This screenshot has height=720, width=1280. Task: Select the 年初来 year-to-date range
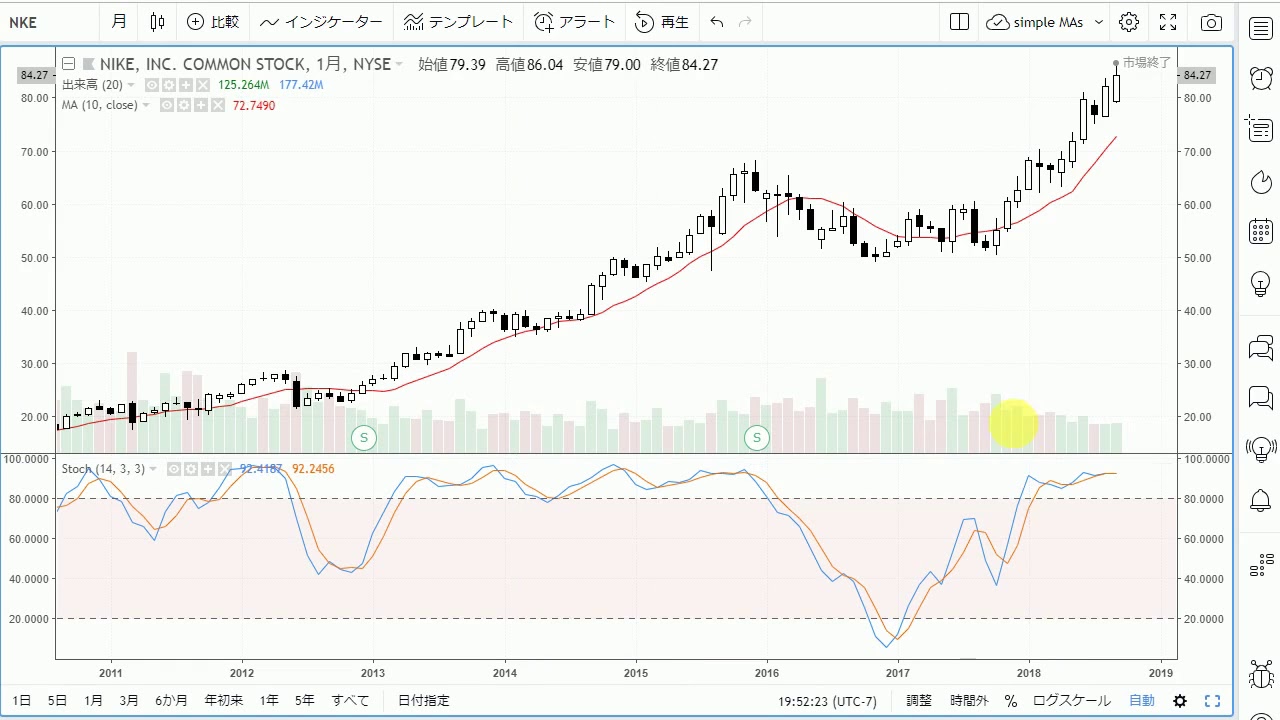coord(223,701)
